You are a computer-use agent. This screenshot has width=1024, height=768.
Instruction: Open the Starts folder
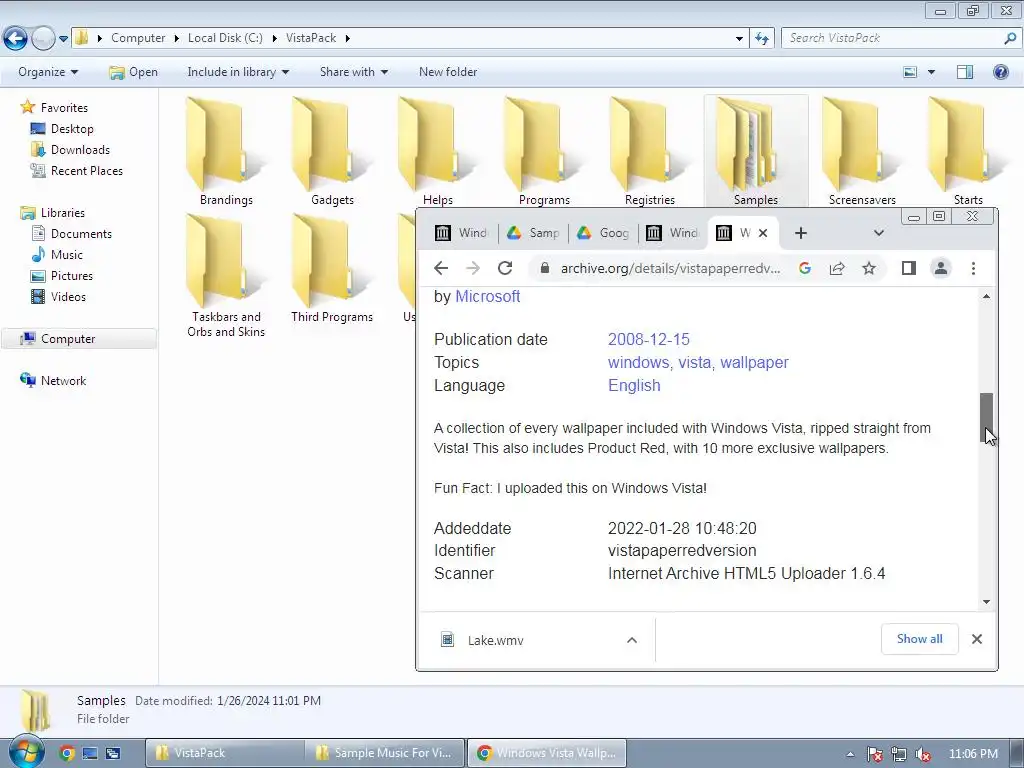(968, 152)
